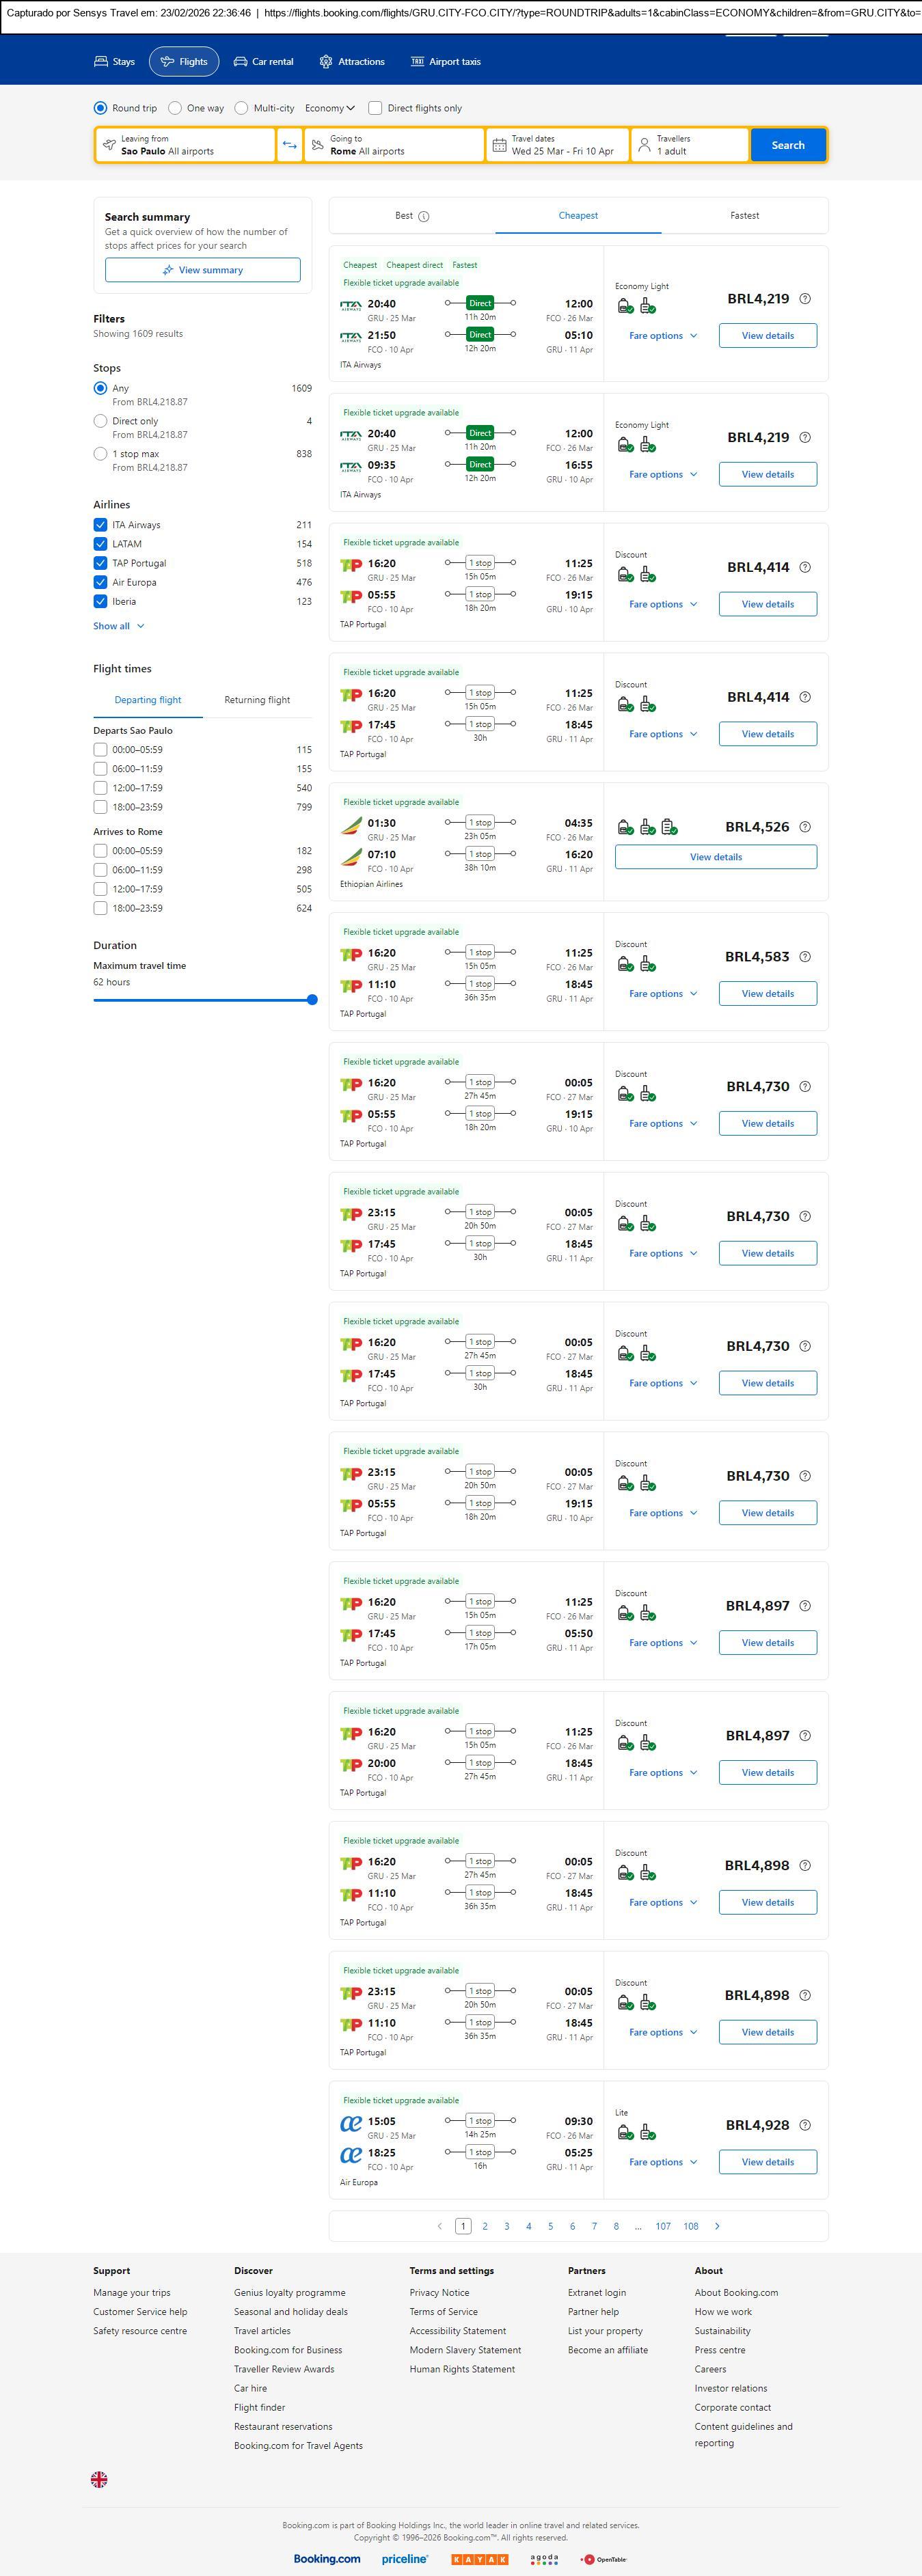This screenshot has height=2576, width=922.
Task: Click View summary in the Search summary box
Action: coord(202,270)
